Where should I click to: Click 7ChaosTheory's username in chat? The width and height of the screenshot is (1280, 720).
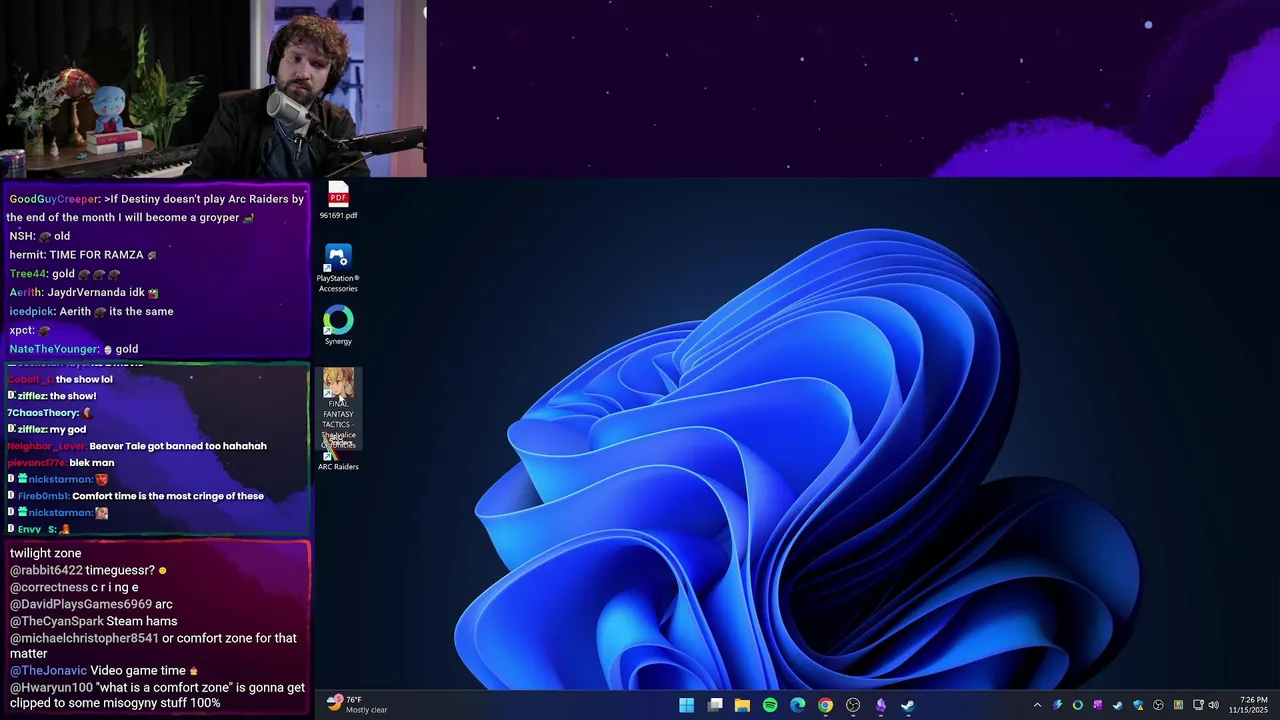[x=43, y=413]
